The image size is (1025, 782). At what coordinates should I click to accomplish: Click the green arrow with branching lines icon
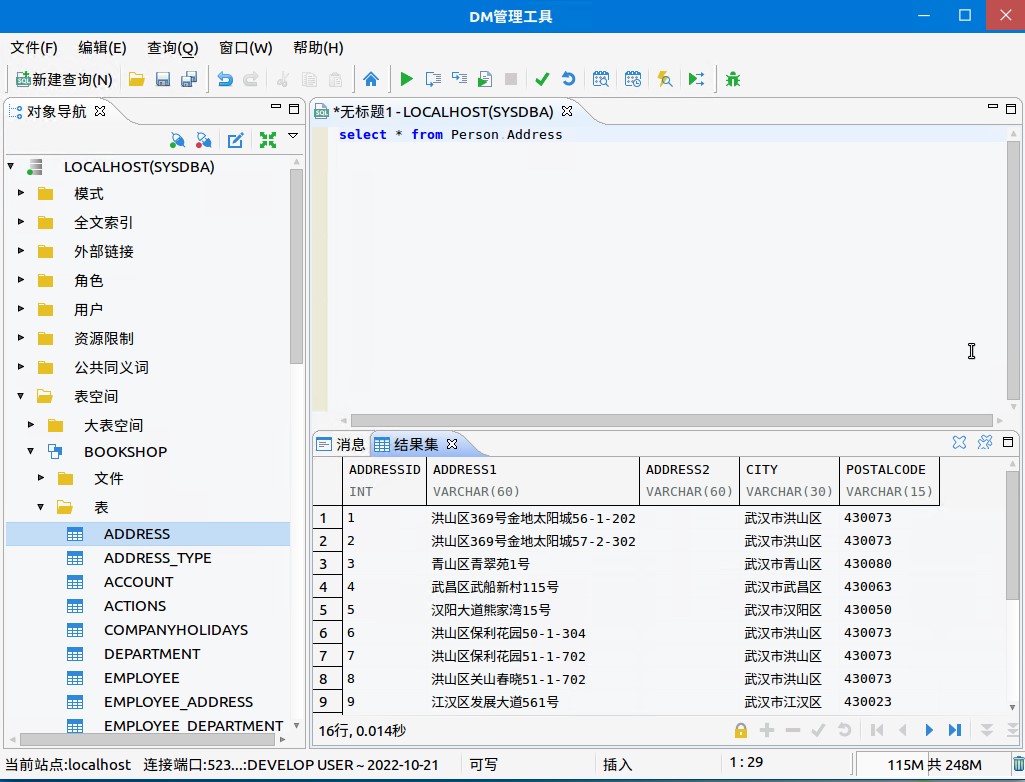pos(696,80)
